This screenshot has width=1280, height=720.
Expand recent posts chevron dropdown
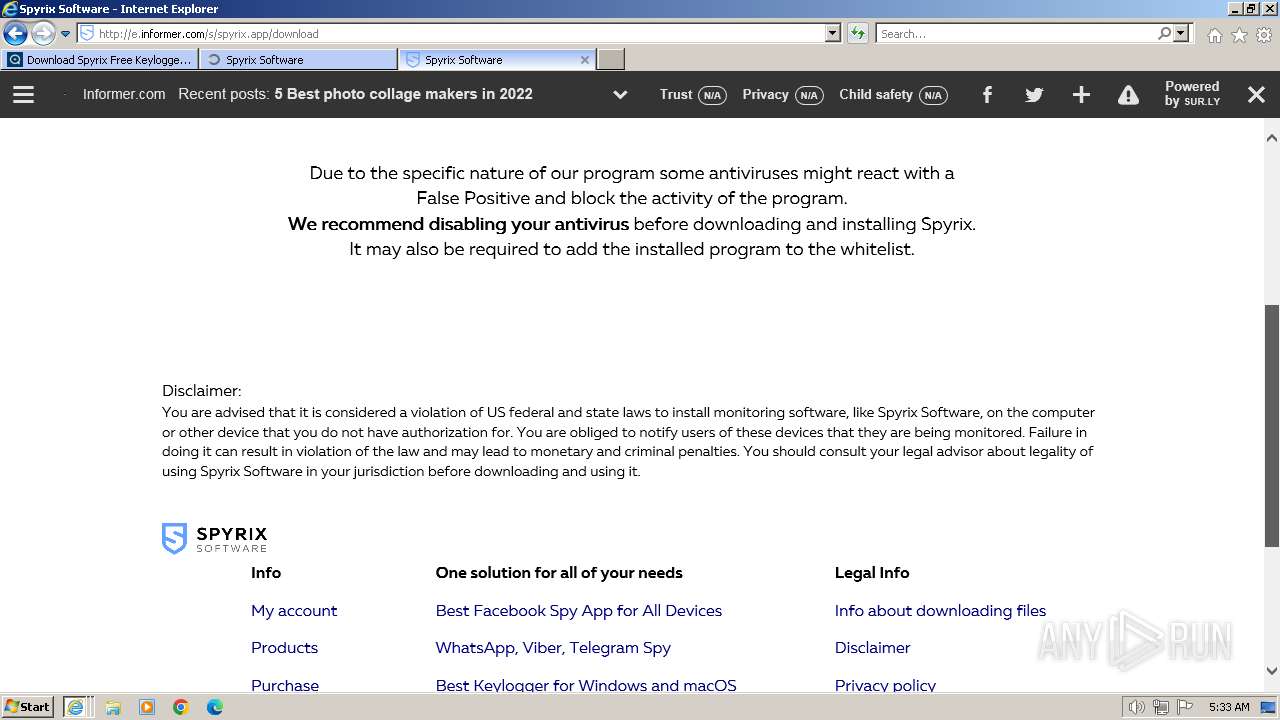(x=620, y=95)
